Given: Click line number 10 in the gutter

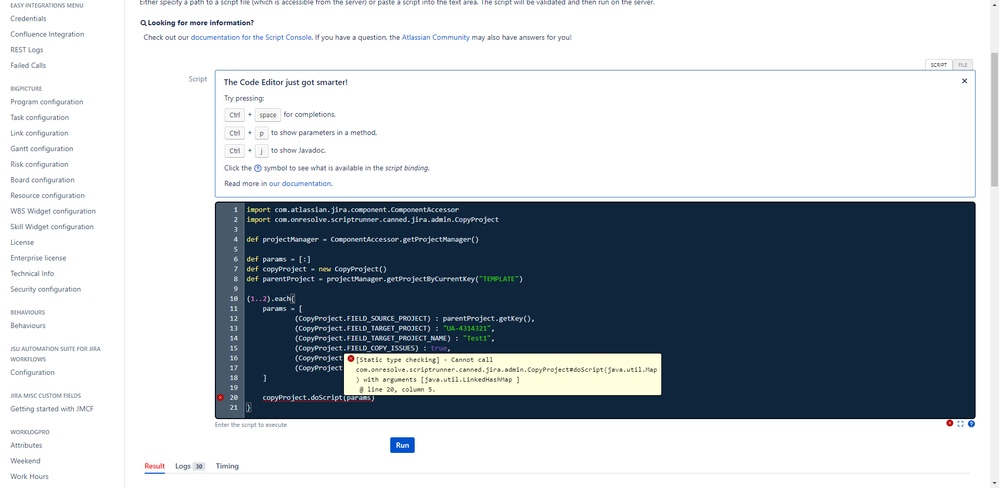Looking at the screenshot, I should [234, 299].
